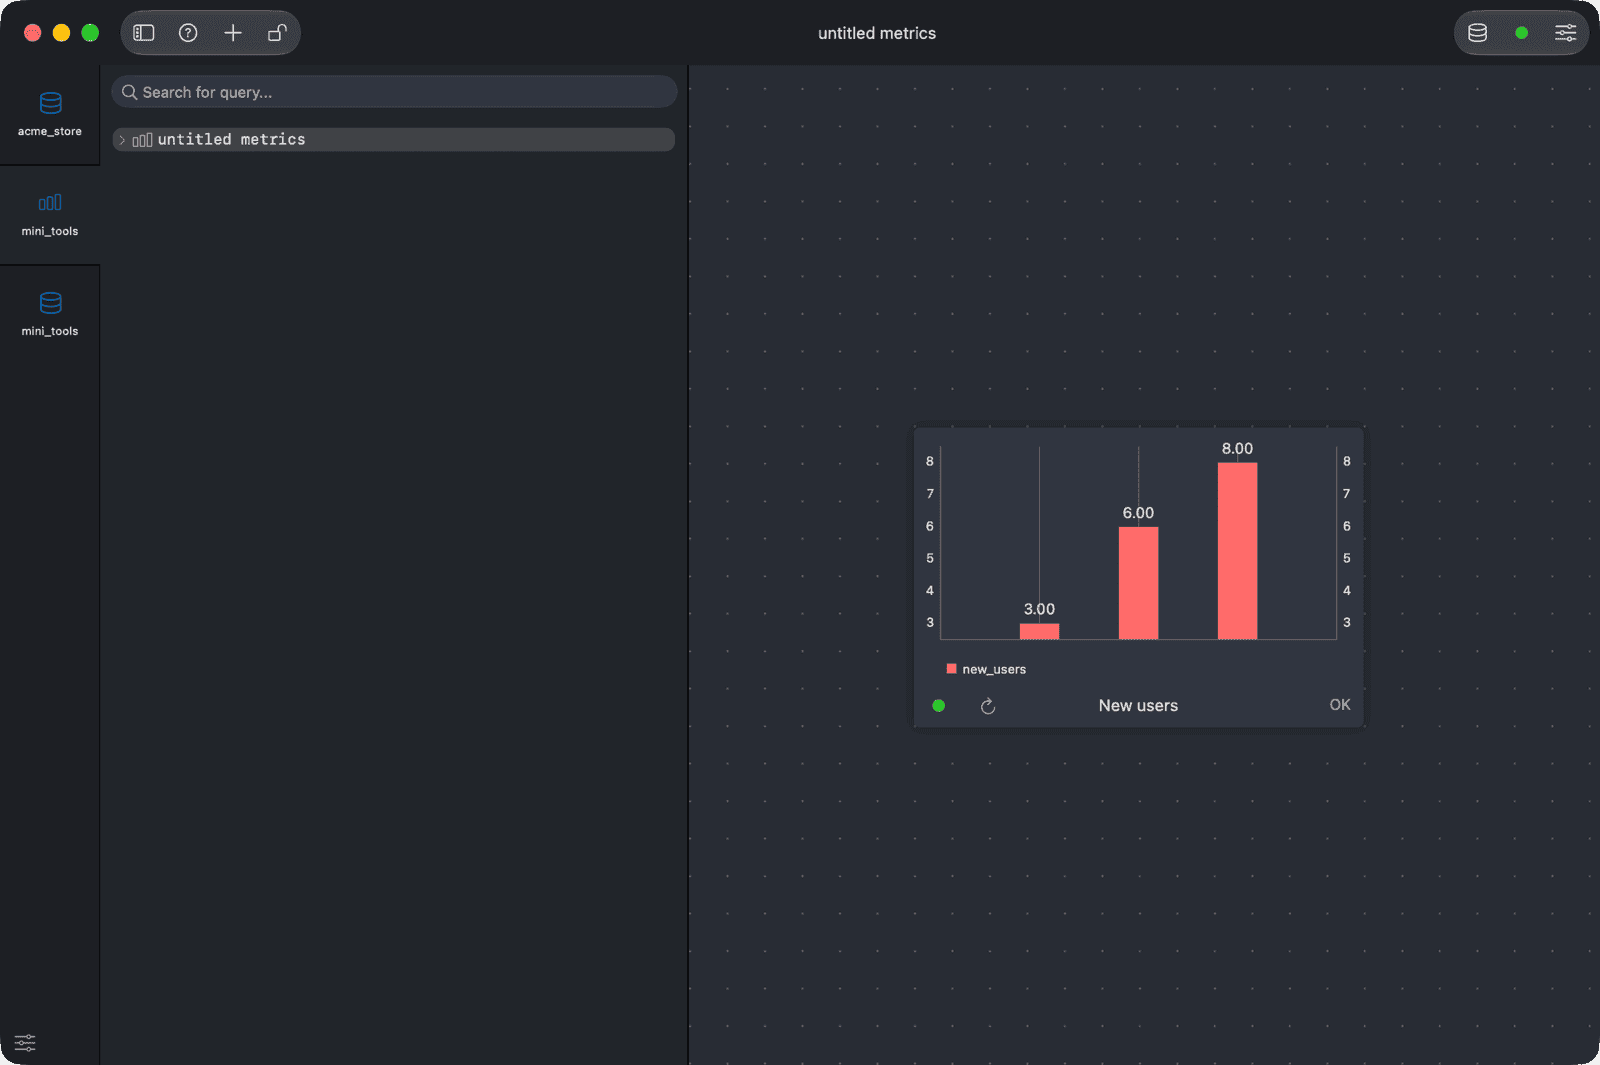Select the mini_tools metrics chart item
Screen dimensions: 1600x1065
[50, 215]
